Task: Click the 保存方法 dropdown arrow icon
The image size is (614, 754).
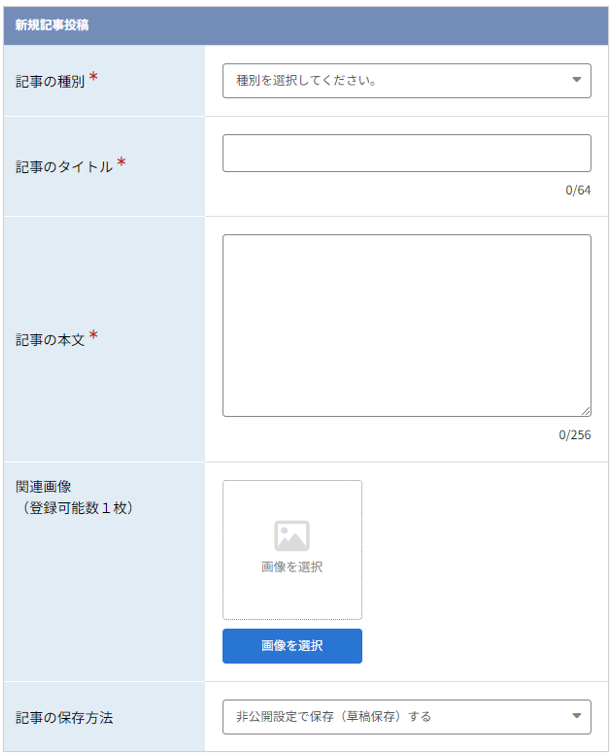Action: [x=576, y=716]
